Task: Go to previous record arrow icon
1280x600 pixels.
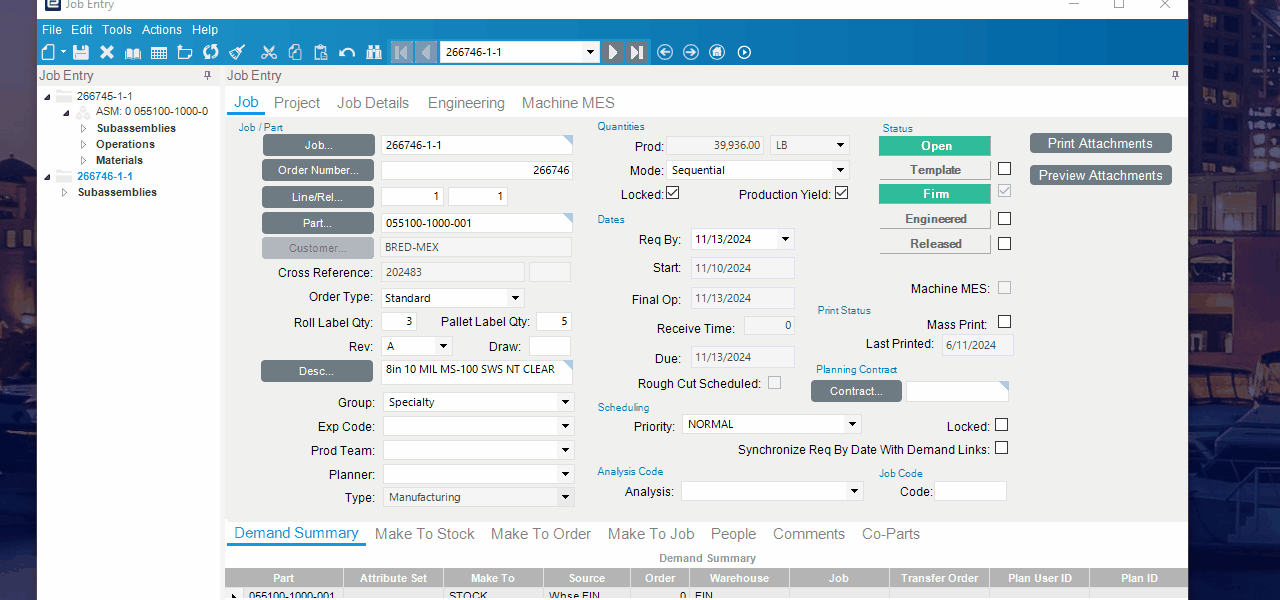Action: click(x=426, y=52)
